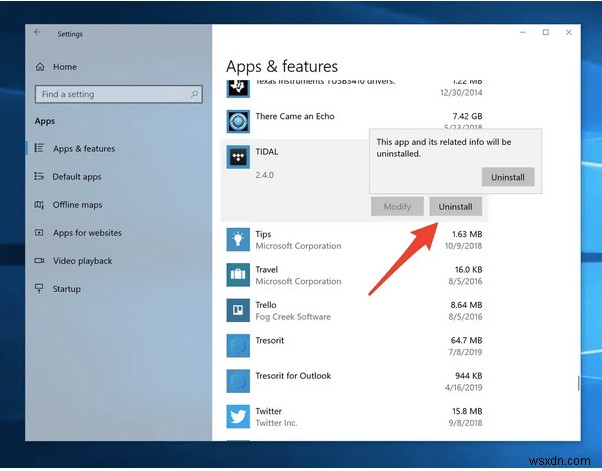The height and width of the screenshot is (471, 602).
Task: Click the There Came an Echo icon
Action: (238, 122)
